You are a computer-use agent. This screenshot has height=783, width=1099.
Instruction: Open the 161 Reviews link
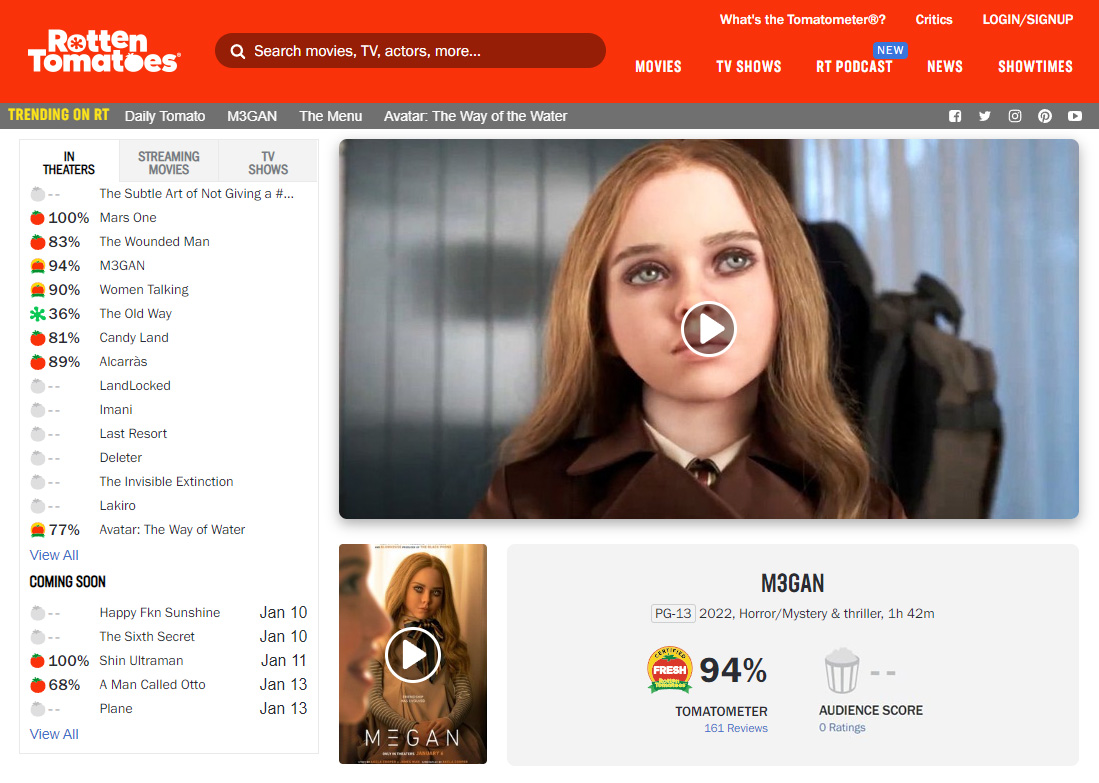pos(736,728)
